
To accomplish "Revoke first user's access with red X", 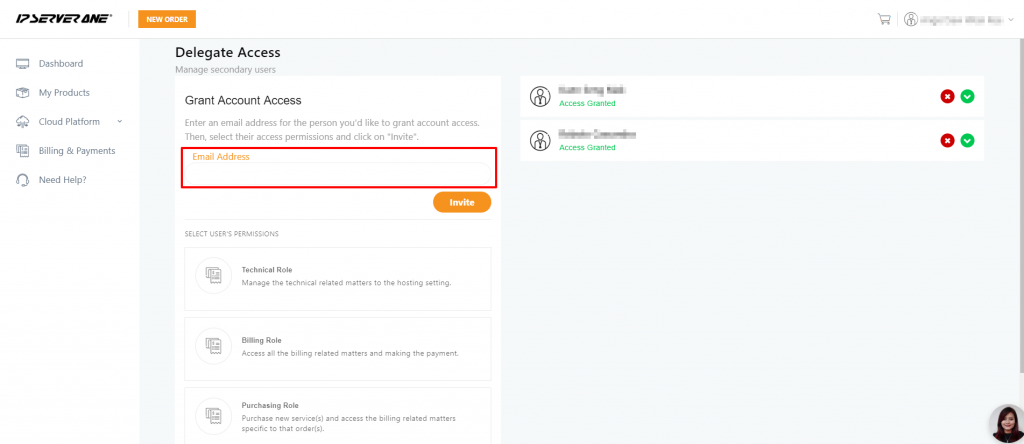I will pyautogui.click(x=948, y=96).
